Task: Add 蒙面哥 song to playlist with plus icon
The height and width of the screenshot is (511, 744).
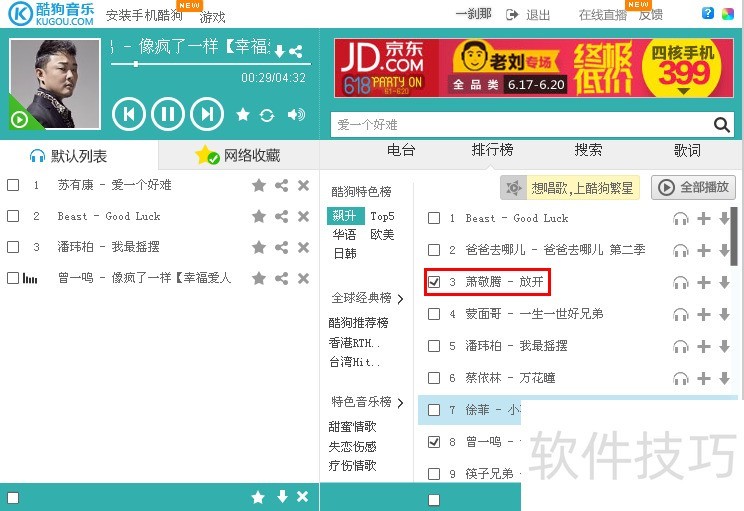Action: pos(703,314)
